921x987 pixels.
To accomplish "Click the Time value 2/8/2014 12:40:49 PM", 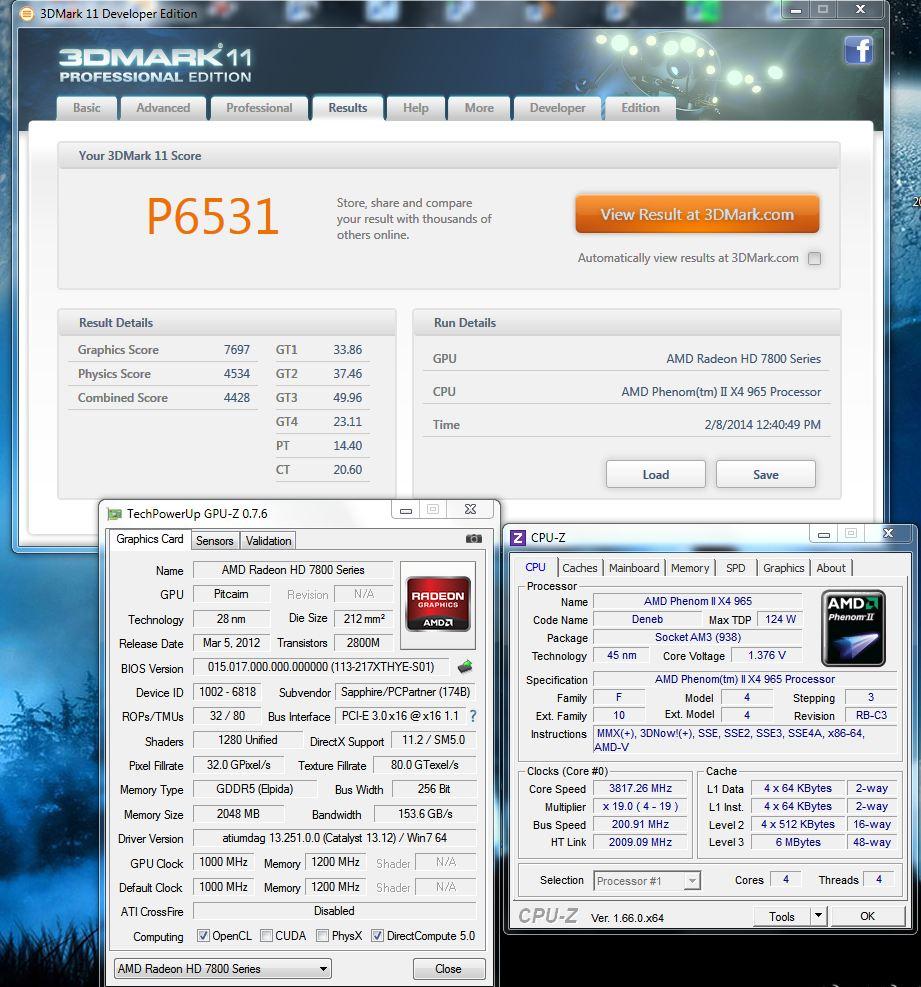I will coord(762,424).
